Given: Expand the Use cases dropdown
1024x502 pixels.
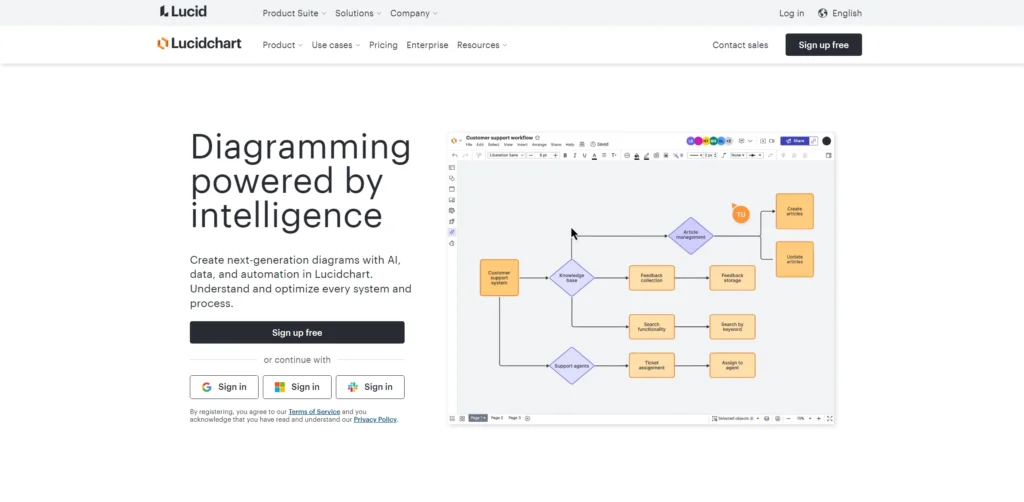Looking at the screenshot, I should coord(335,45).
